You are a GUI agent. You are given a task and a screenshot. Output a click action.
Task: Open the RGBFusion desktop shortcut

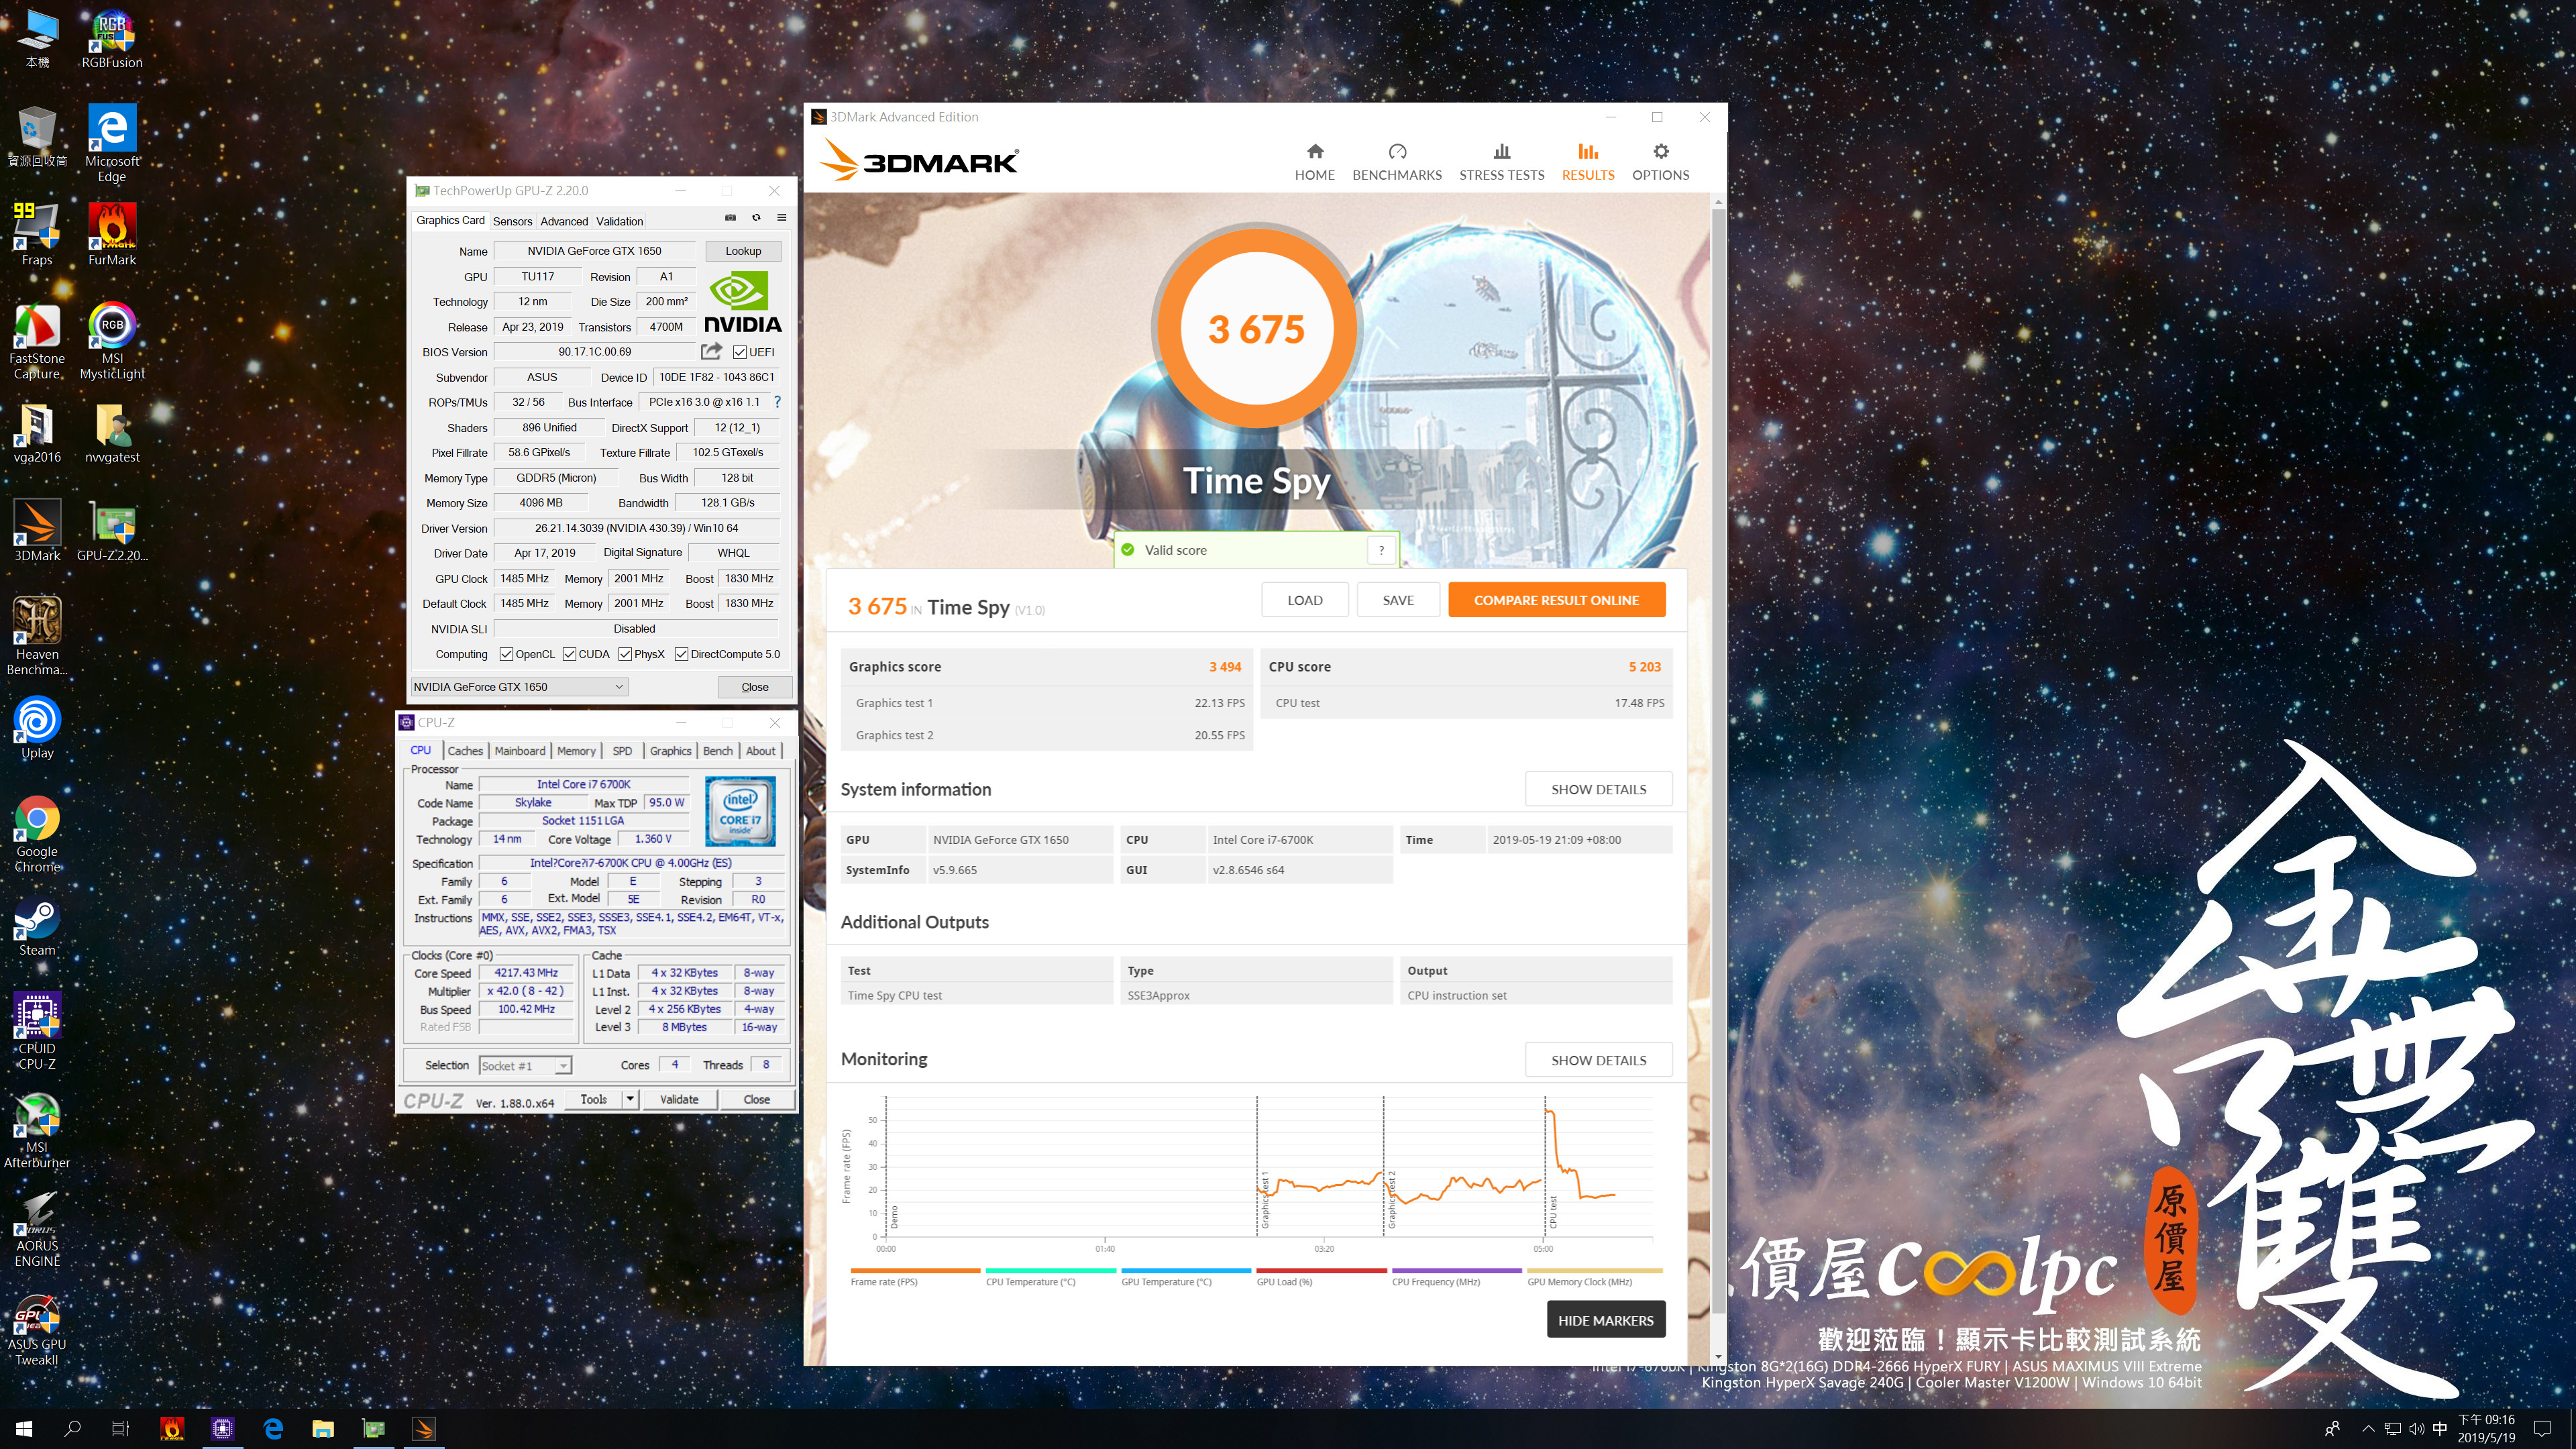pyautogui.click(x=112, y=39)
